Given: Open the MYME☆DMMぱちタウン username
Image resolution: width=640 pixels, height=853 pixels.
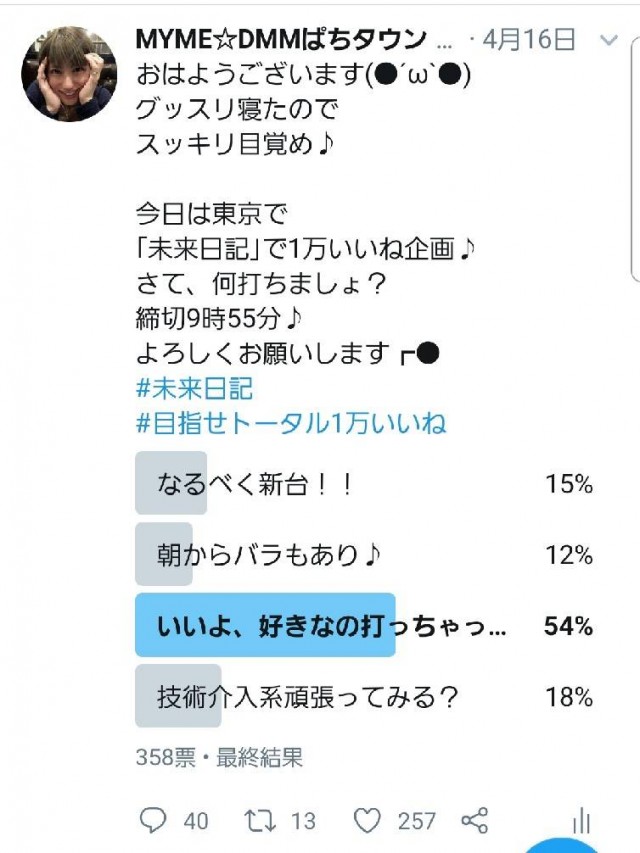Looking at the screenshot, I should point(281,40).
